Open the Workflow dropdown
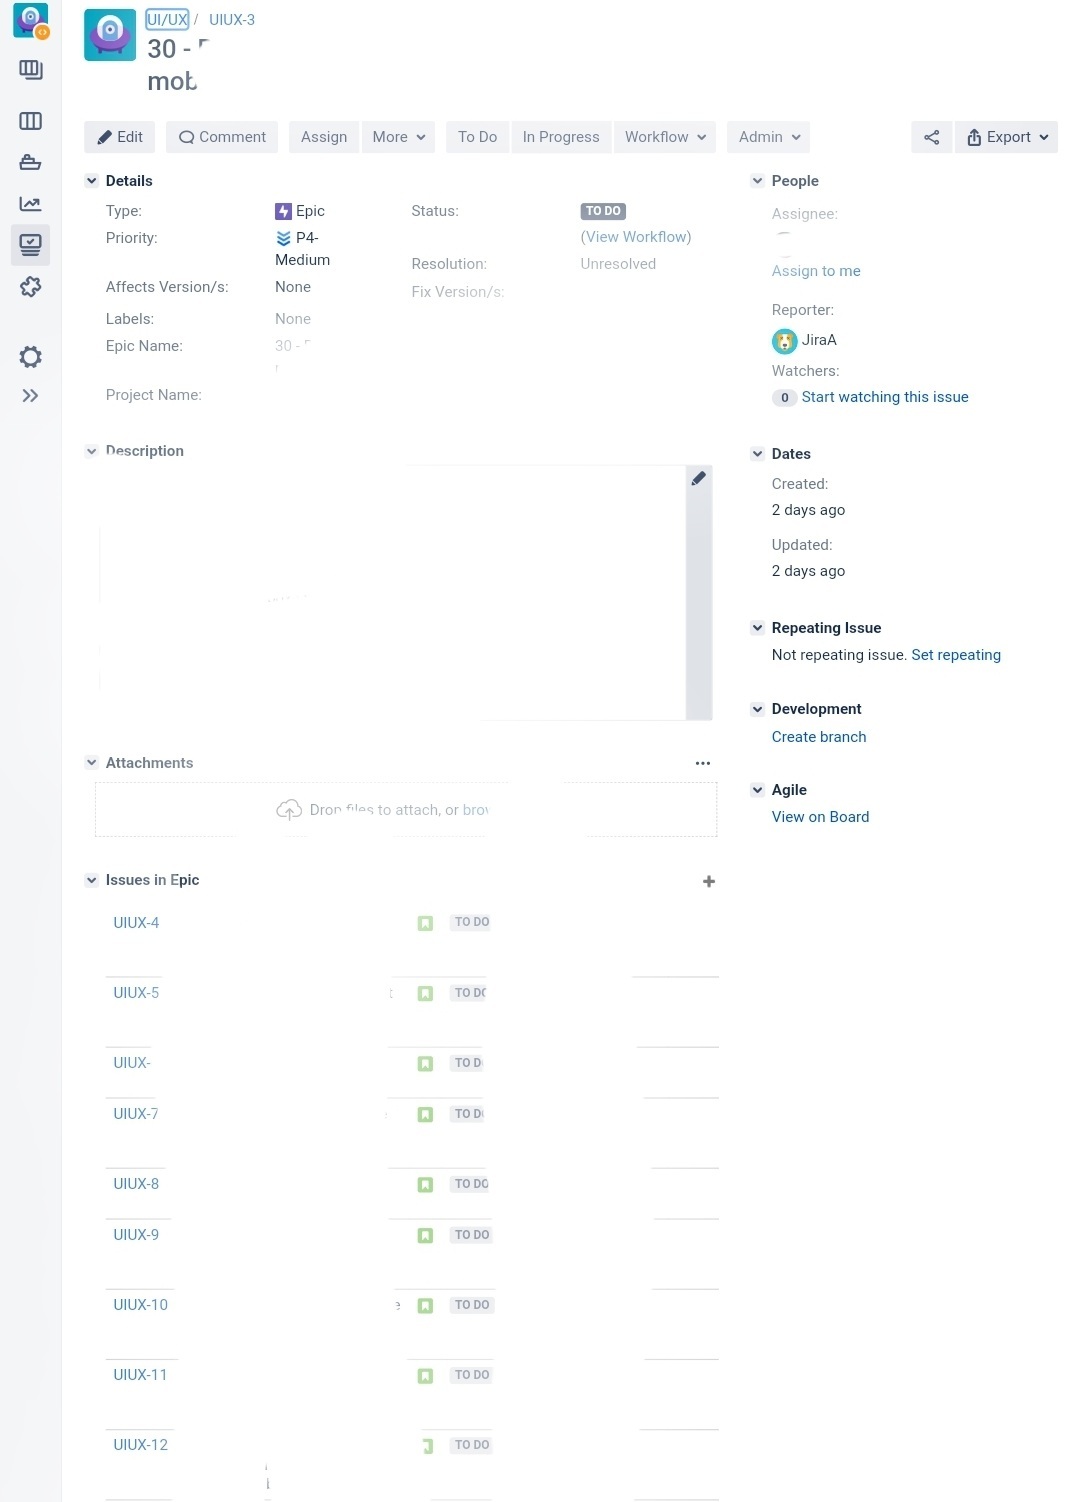The height and width of the screenshot is (1502, 1080). click(665, 137)
